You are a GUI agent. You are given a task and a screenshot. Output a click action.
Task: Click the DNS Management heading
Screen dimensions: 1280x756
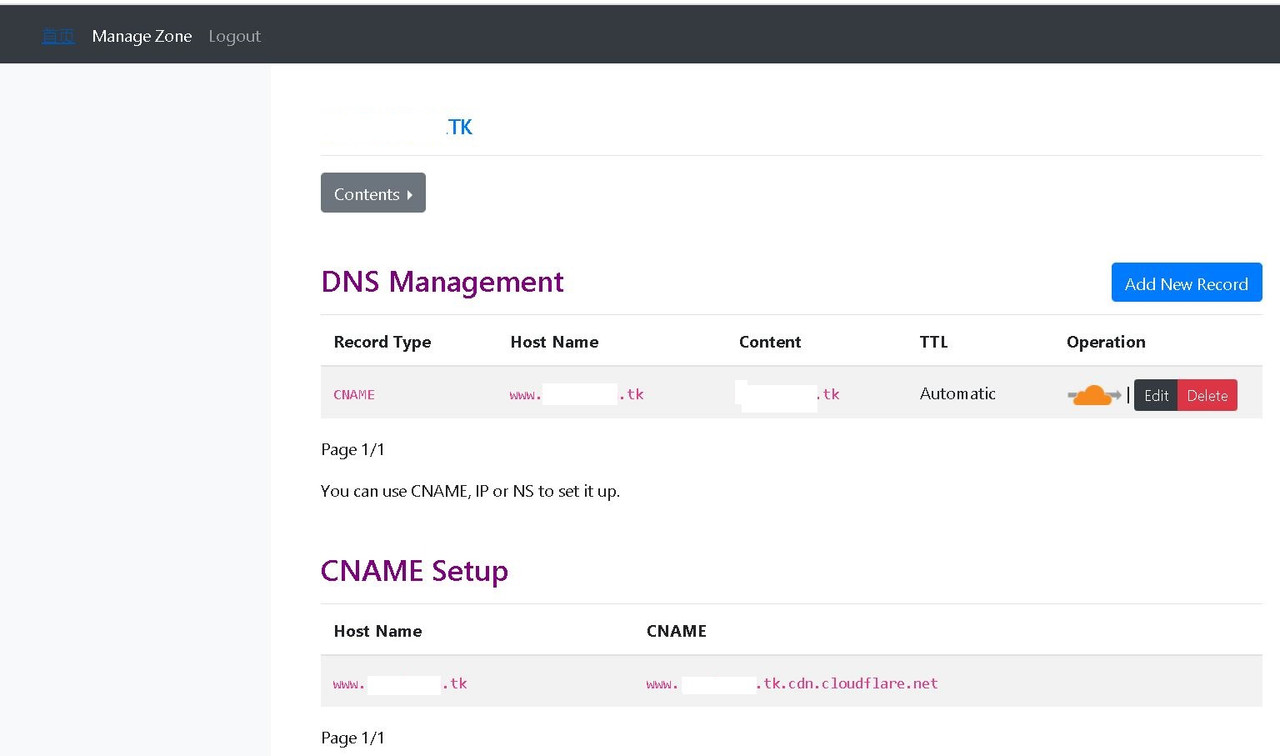[442, 282]
